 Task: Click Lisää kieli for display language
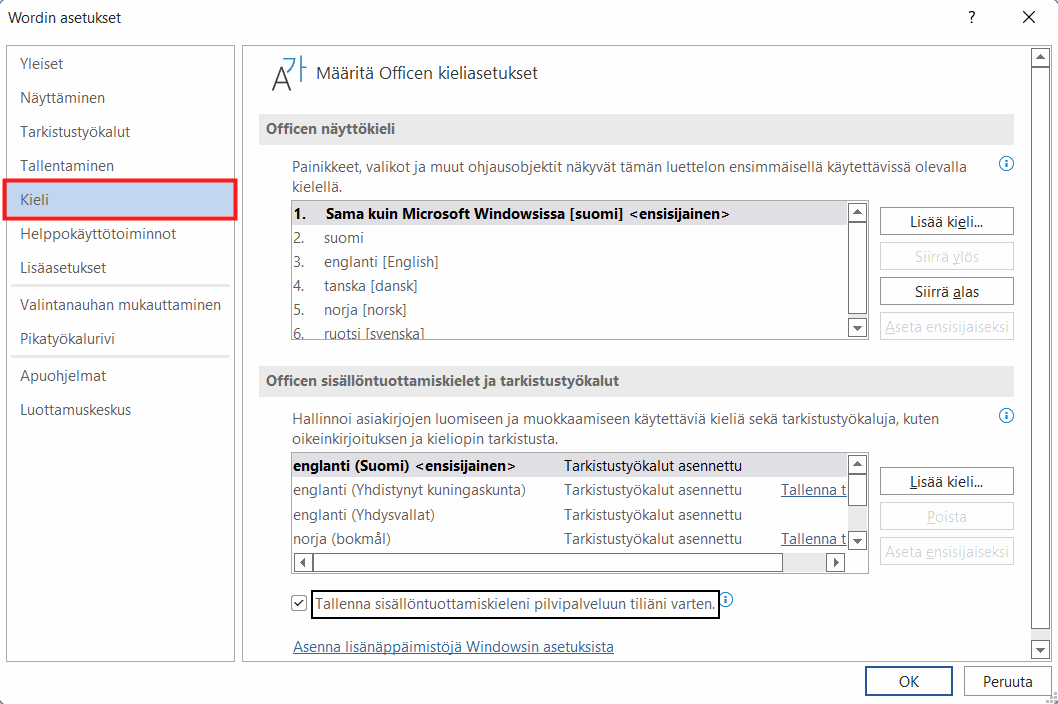coord(947,221)
